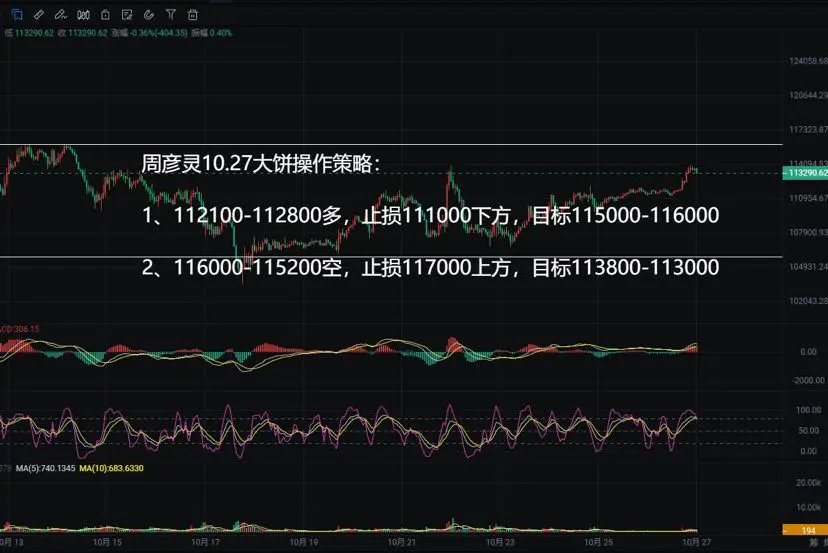Click the MACD indicator label
This screenshot has height=553, width=828.
coord(20,329)
